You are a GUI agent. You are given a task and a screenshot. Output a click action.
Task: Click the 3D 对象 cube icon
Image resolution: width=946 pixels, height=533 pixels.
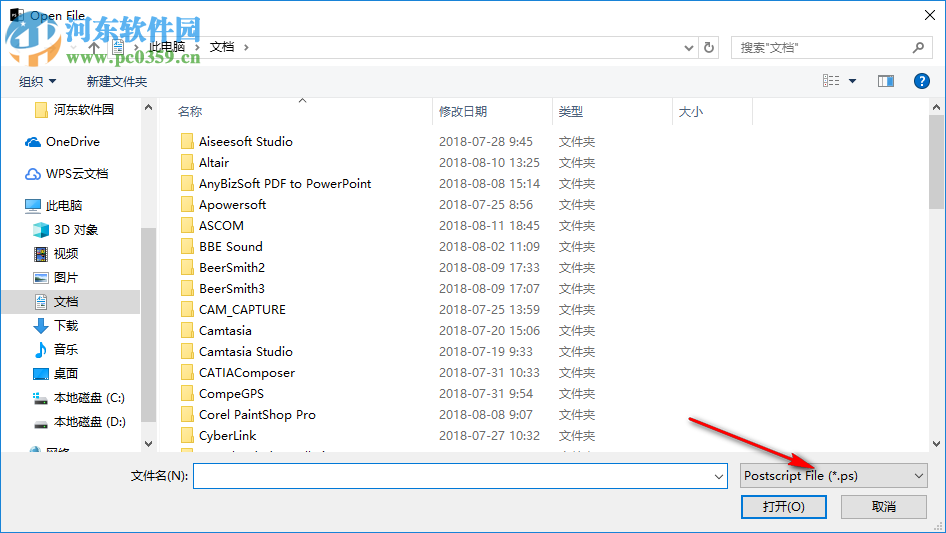pyautogui.click(x=40, y=230)
